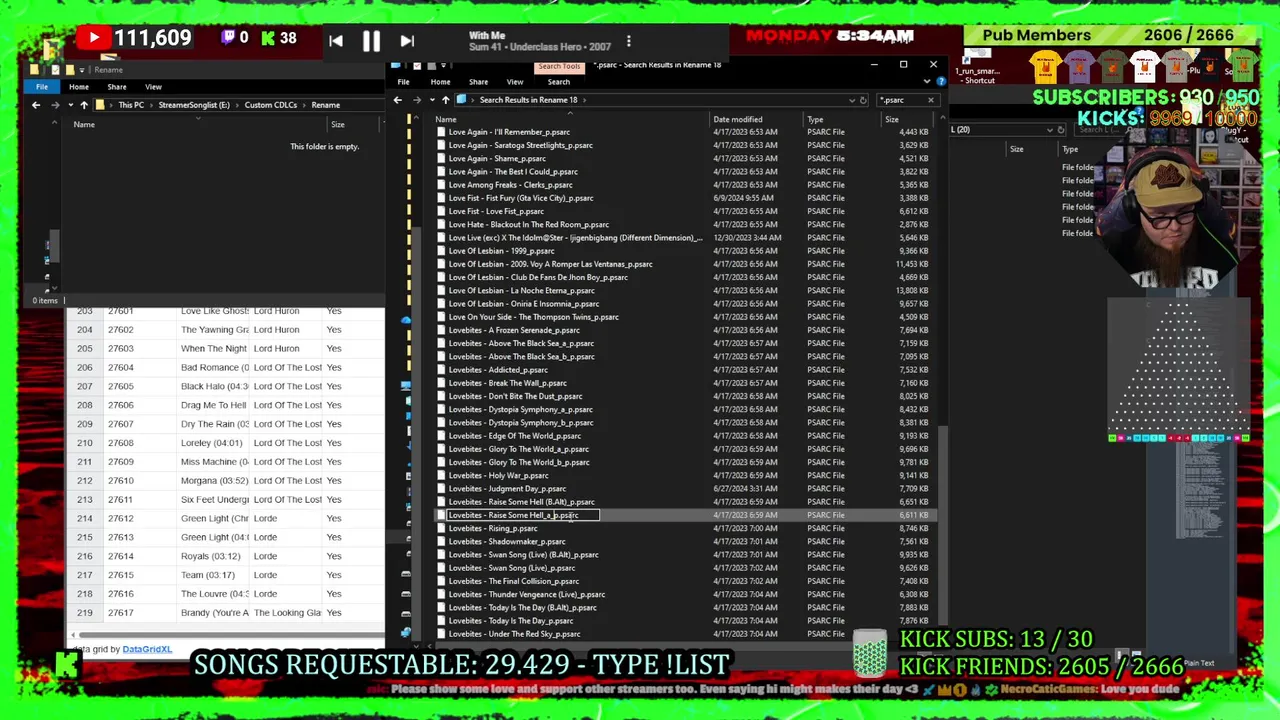Sort search results by Name column
The width and height of the screenshot is (1280, 720).
(446, 119)
